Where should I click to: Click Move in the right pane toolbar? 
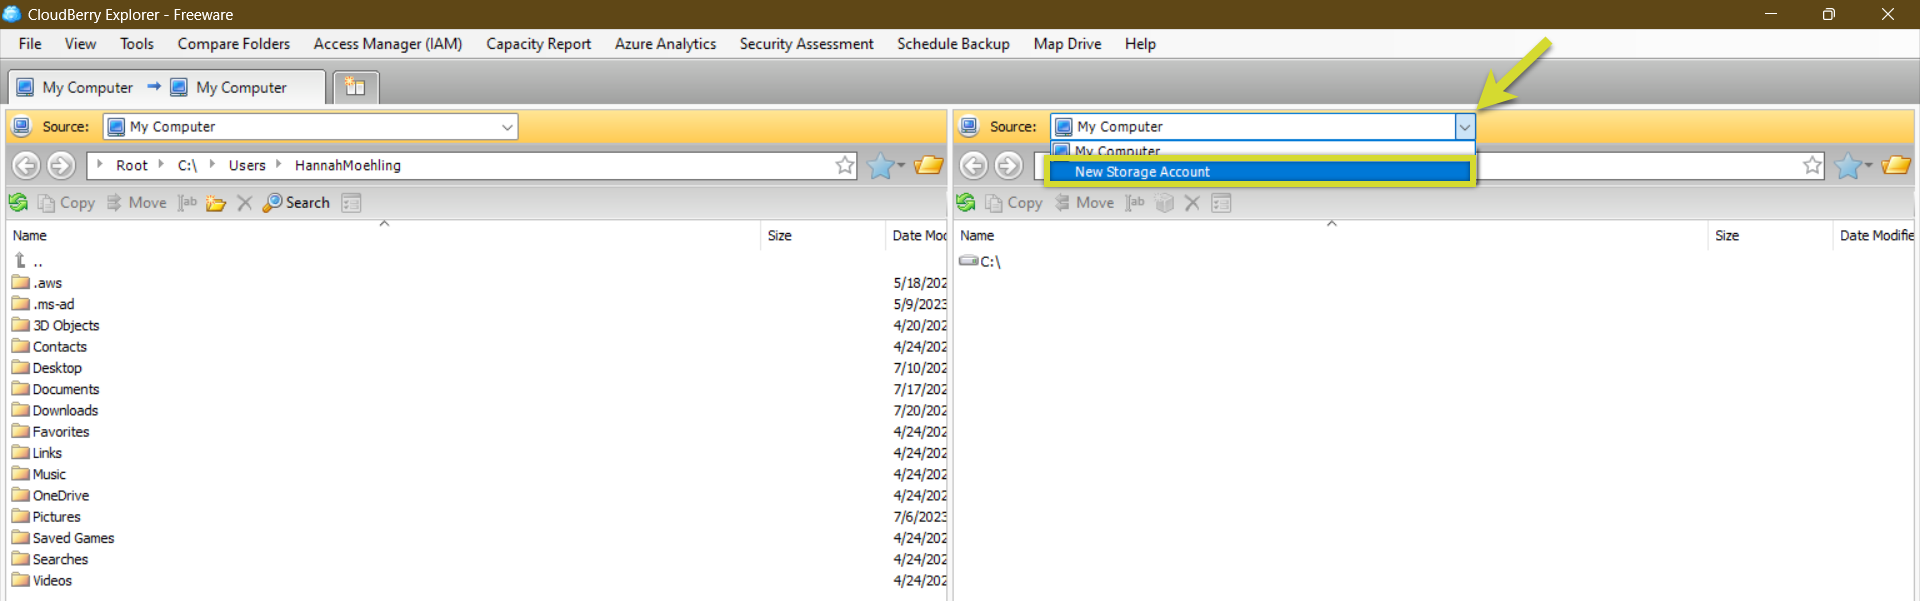(1084, 202)
